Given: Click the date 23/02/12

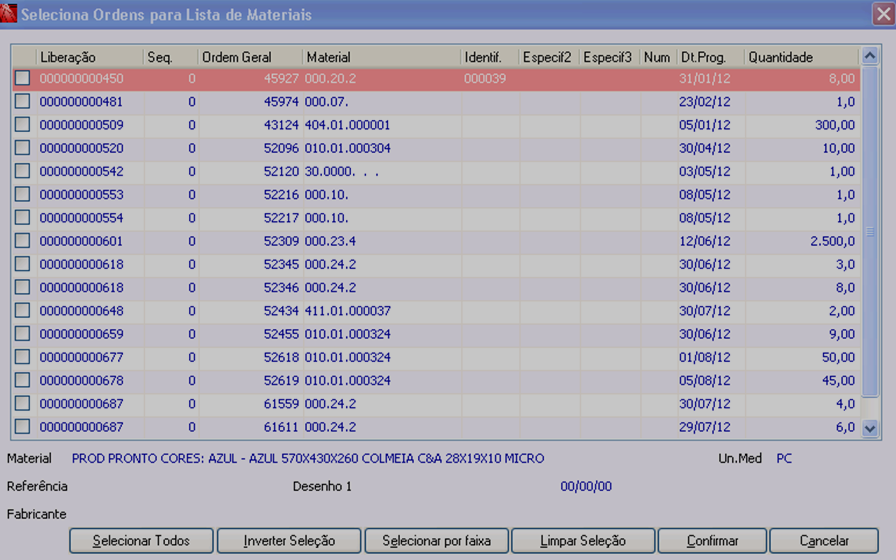Looking at the screenshot, I should pos(705,102).
